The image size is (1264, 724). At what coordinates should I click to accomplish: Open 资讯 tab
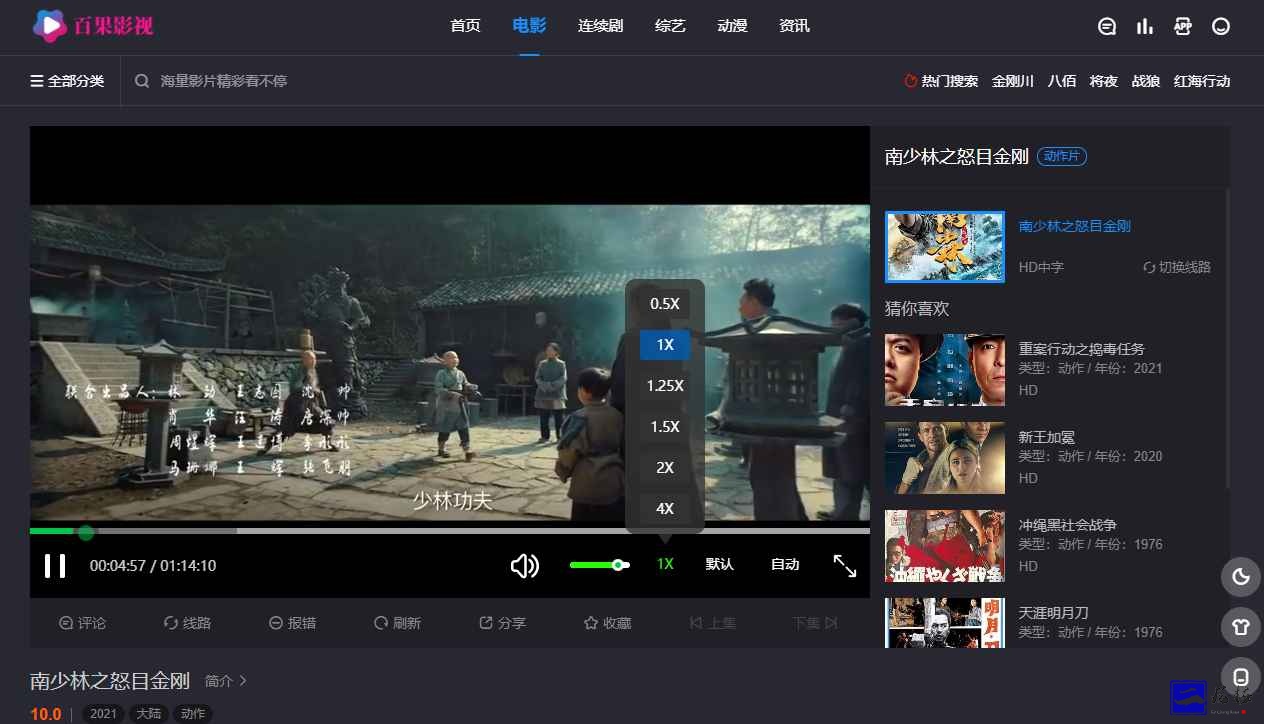click(794, 26)
